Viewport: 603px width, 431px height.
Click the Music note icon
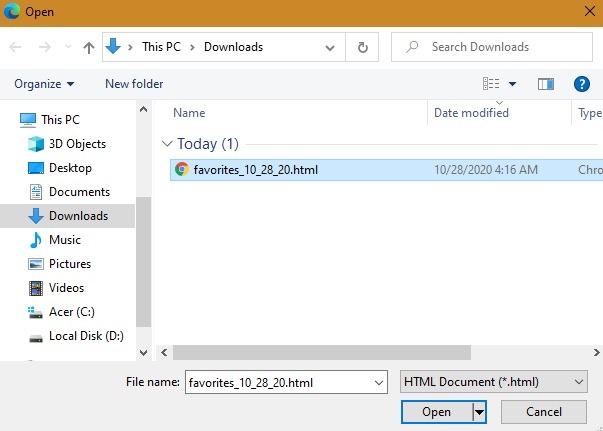36,240
